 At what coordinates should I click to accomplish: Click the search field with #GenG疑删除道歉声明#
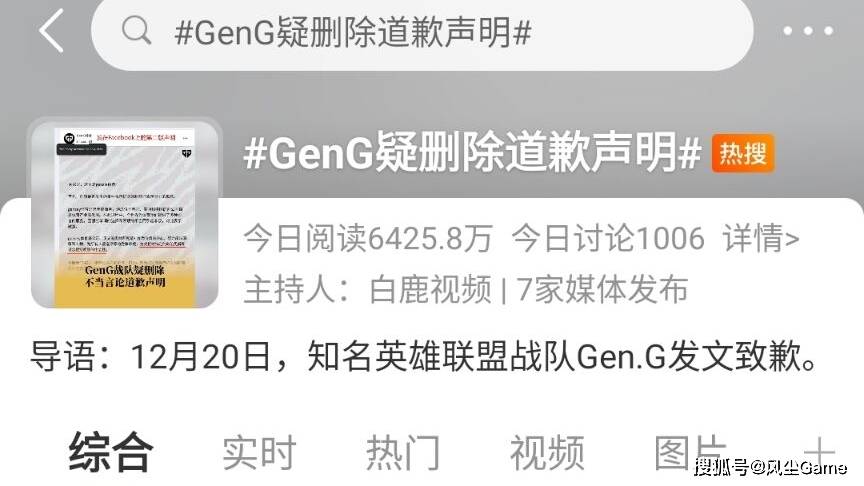coord(422,32)
